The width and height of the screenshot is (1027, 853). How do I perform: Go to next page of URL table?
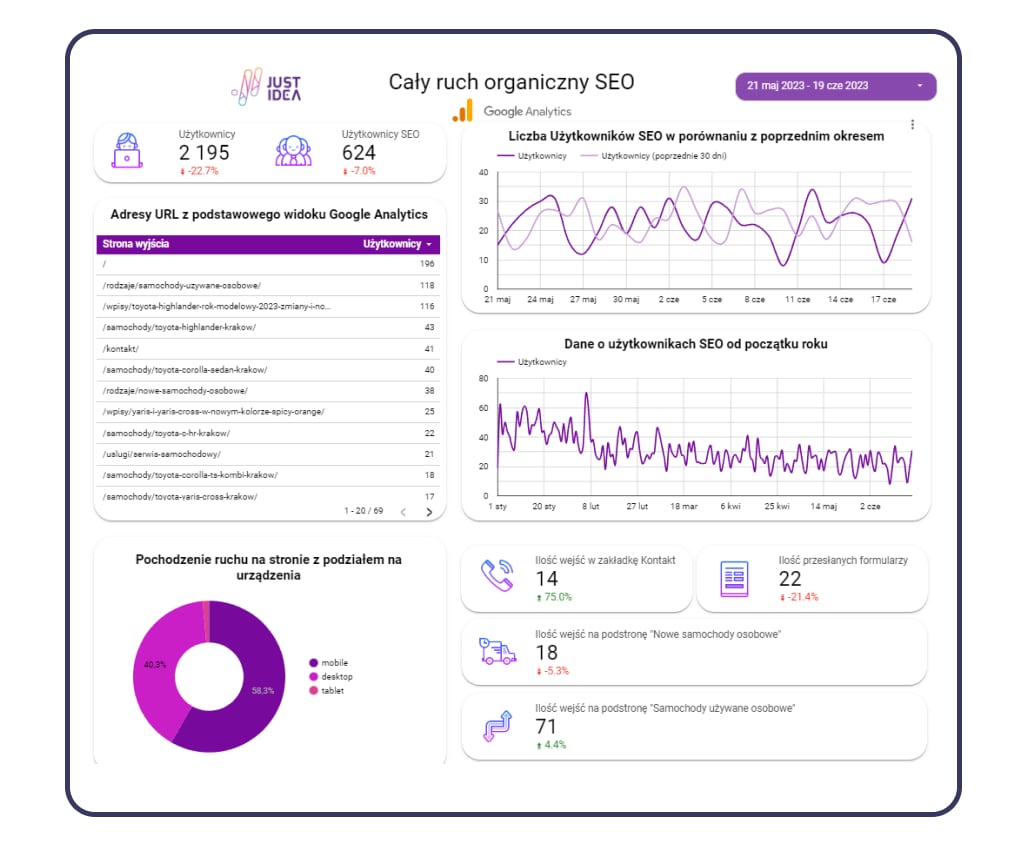(x=429, y=512)
